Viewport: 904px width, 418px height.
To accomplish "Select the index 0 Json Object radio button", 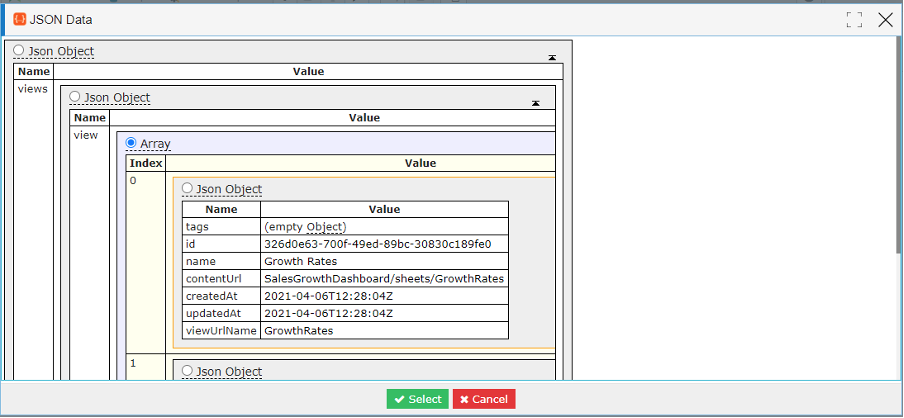I will (187, 188).
